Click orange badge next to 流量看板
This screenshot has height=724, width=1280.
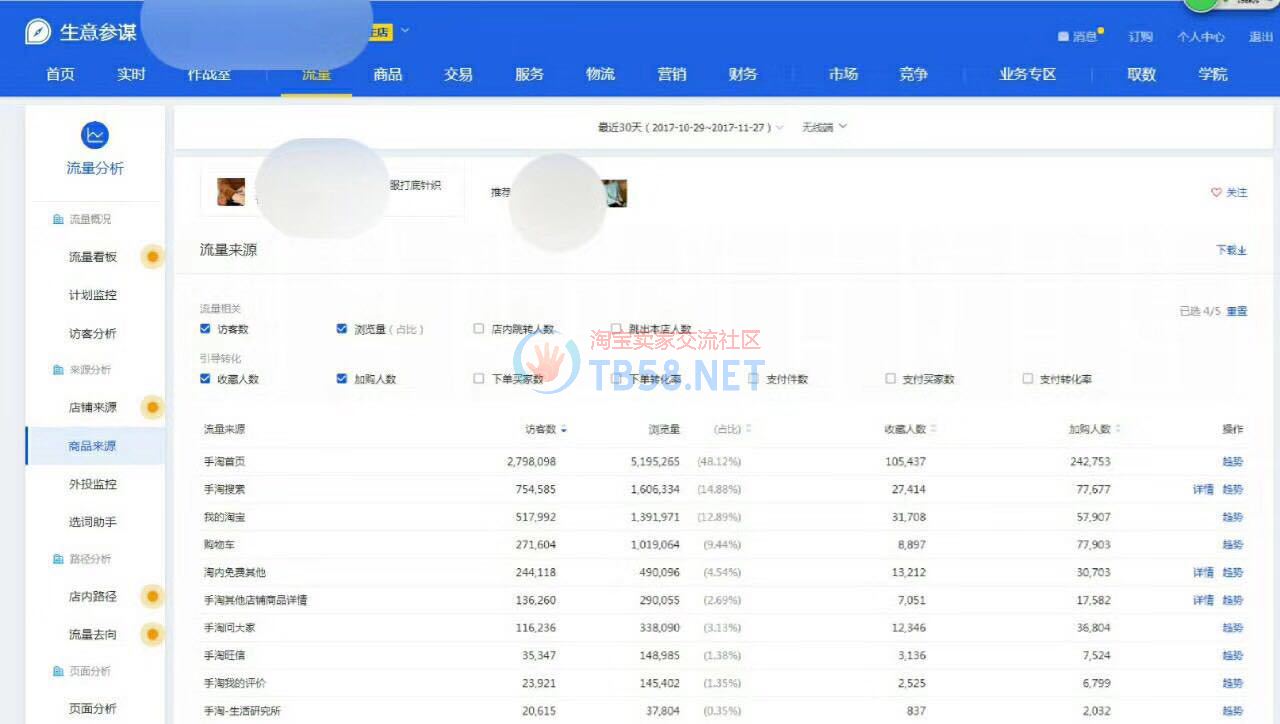tap(152, 257)
